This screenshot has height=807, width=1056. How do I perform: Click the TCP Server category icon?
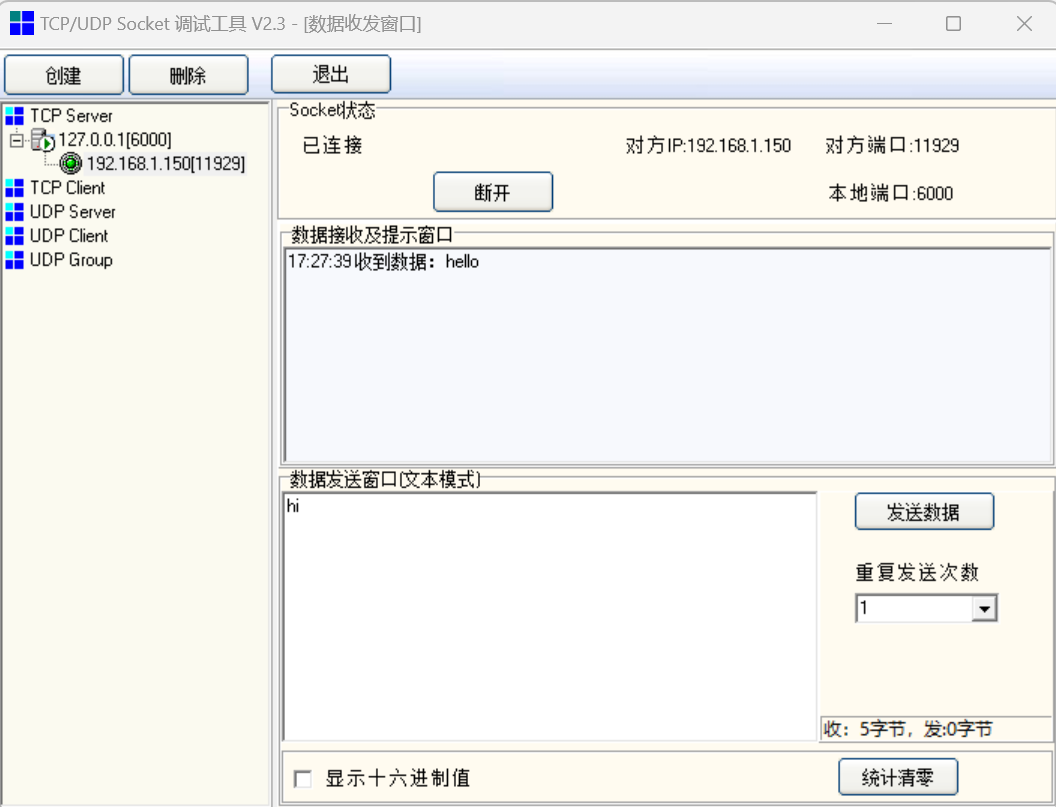pyautogui.click(x=14, y=115)
